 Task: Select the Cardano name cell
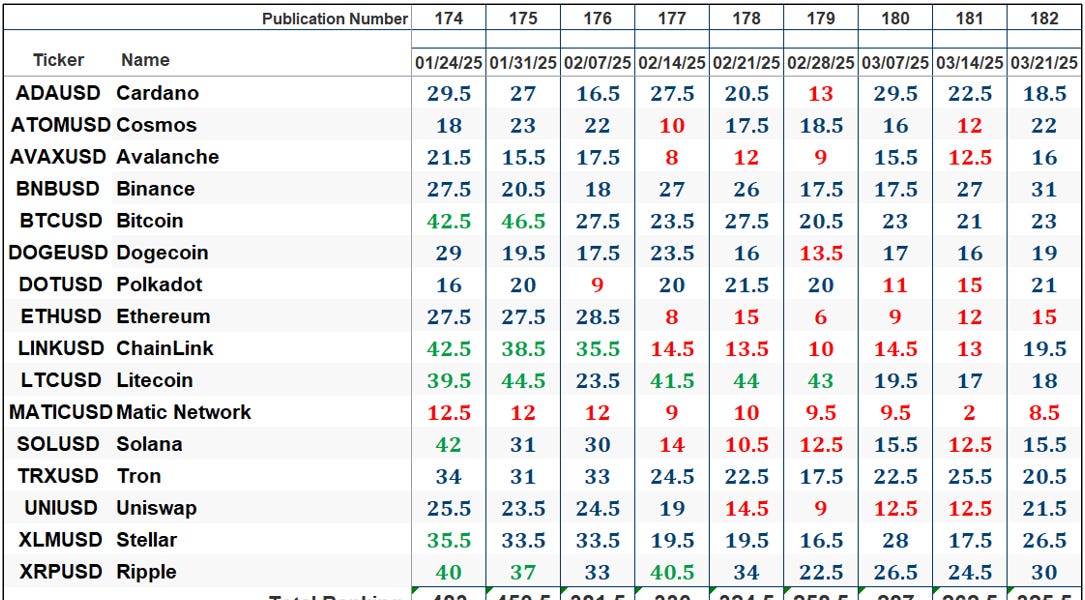point(157,93)
